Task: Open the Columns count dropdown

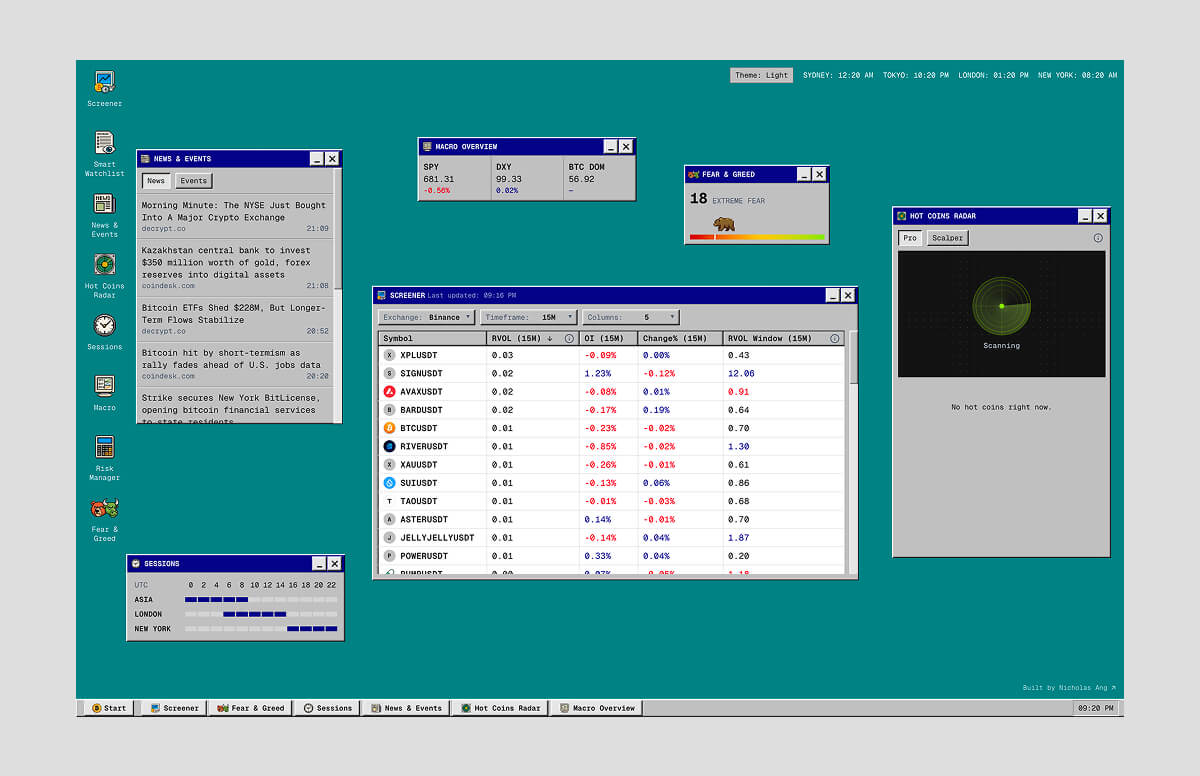Action: pyautogui.click(x=631, y=318)
